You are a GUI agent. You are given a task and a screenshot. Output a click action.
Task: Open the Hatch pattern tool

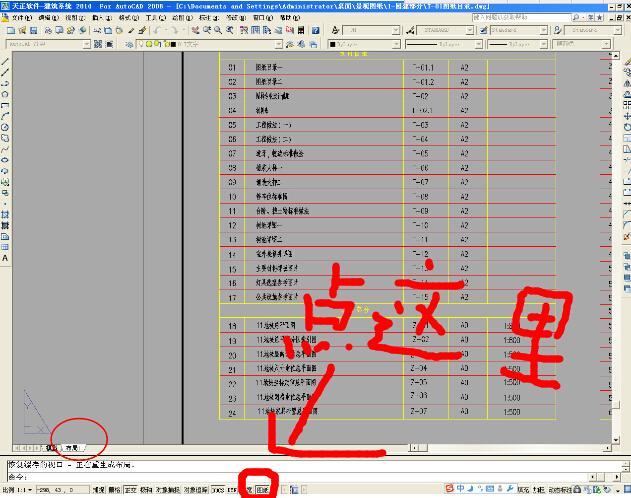click(x=5, y=214)
